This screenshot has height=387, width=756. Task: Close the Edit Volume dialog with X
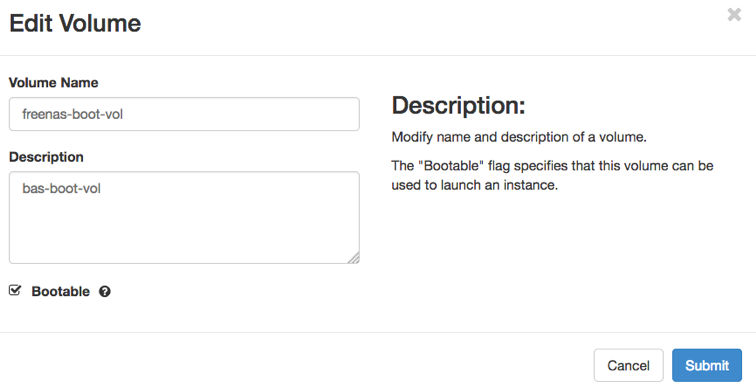click(734, 15)
